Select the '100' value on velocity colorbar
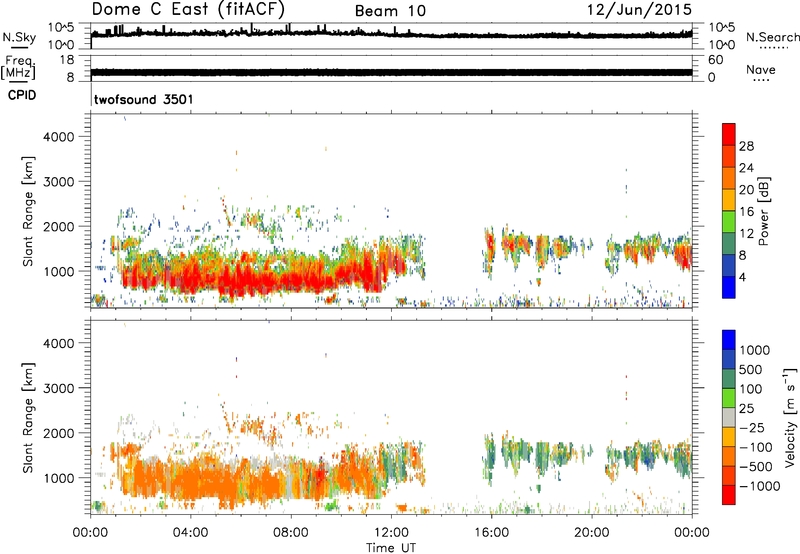 (x=751, y=389)
